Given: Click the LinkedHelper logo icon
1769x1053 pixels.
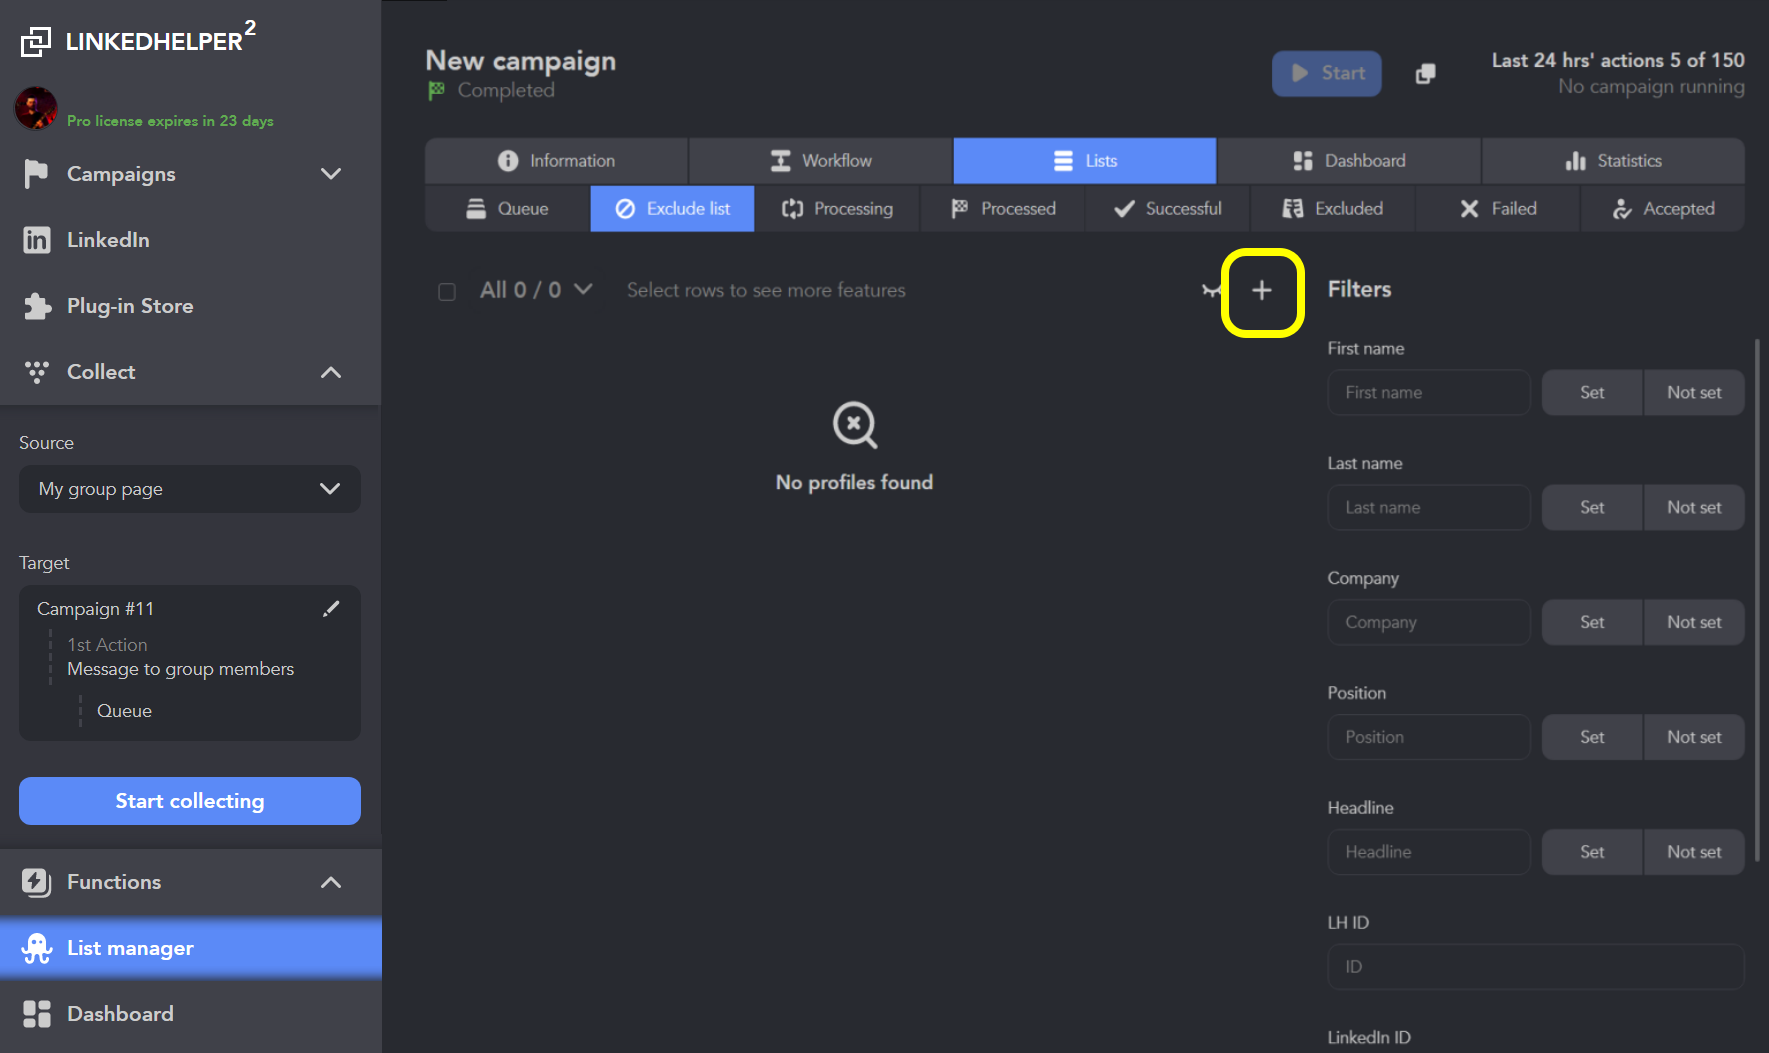Looking at the screenshot, I should [x=36, y=41].
